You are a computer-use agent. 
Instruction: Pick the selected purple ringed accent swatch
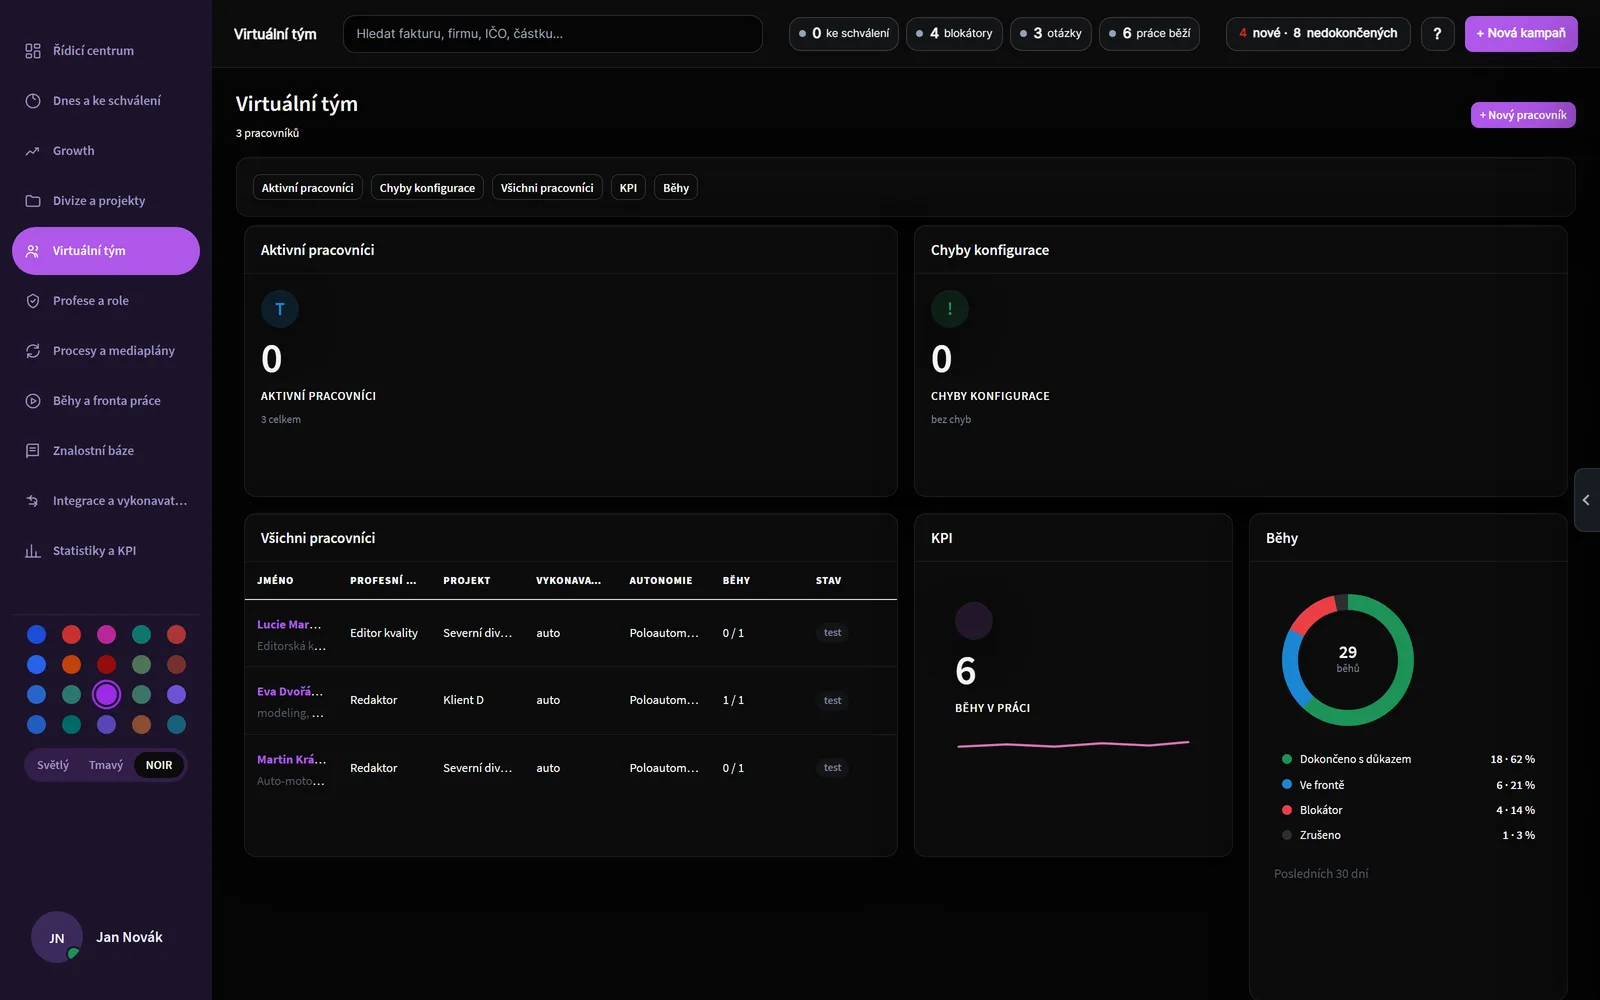coord(106,694)
